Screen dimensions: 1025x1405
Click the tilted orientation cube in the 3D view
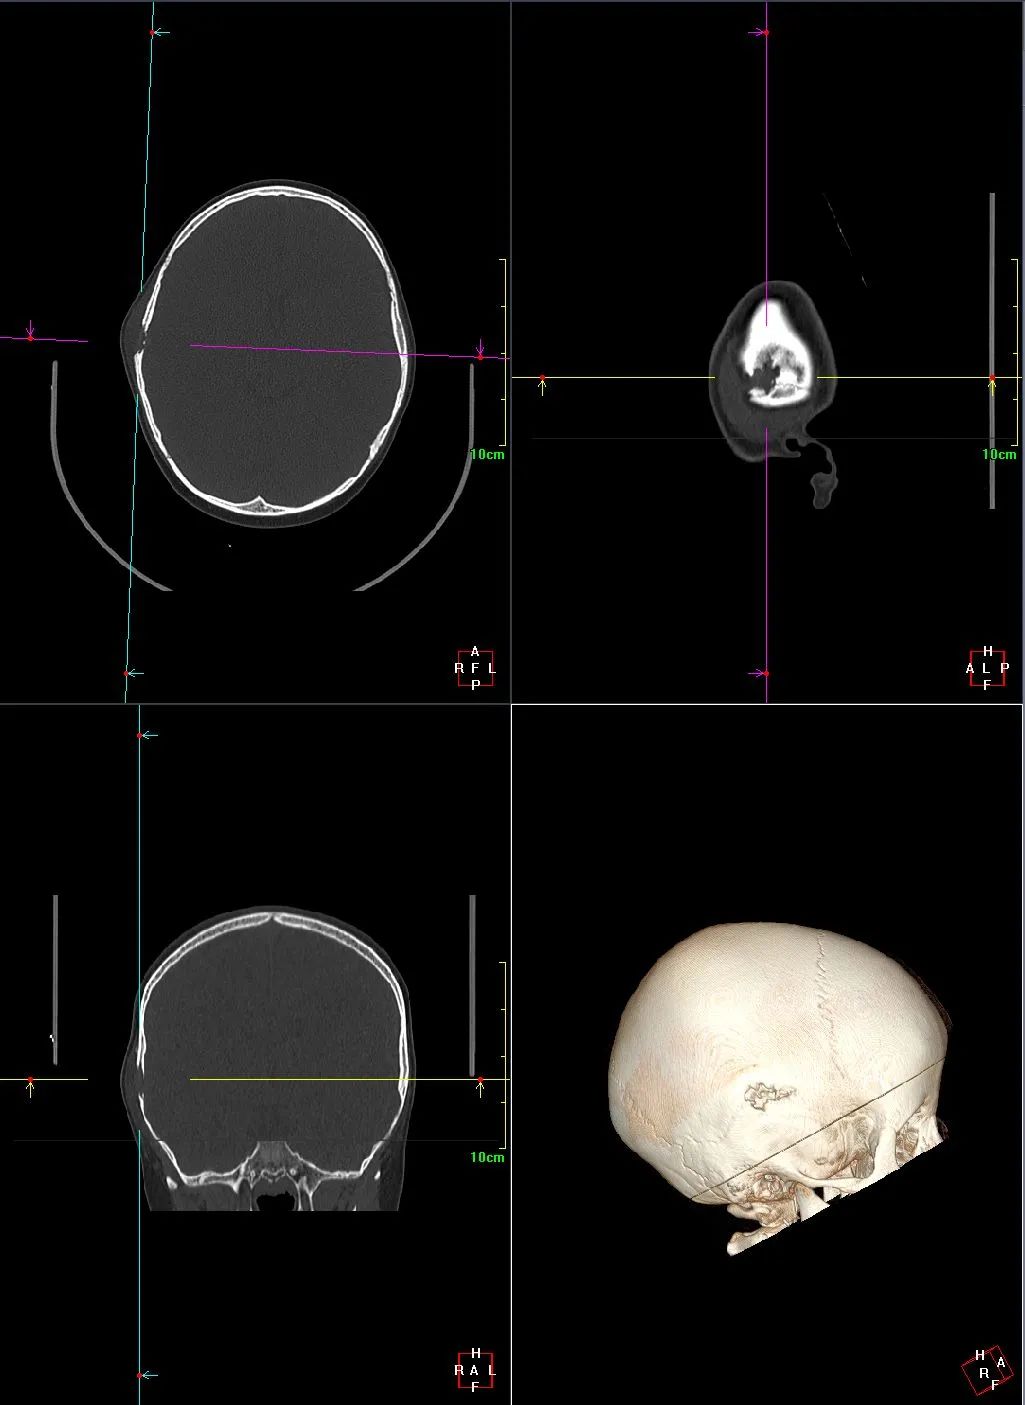pyautogui.click(x=987, y=1371)
